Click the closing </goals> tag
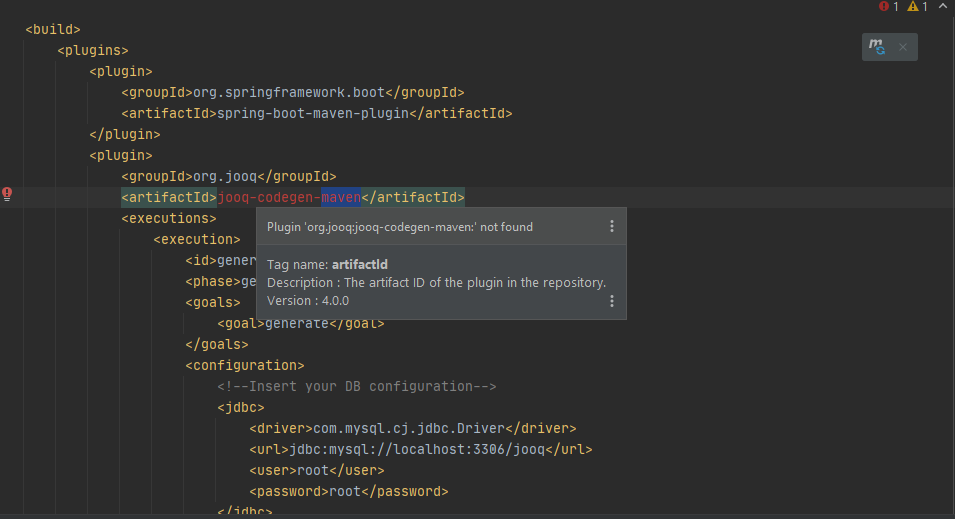This screenshot has width=955, height=519. point(217,344)
